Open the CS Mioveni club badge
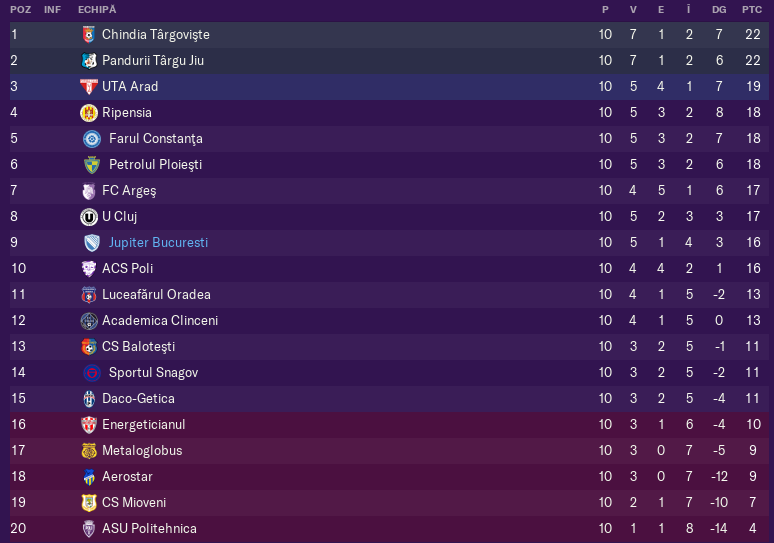The image size is (774, 543). [89, 503]
